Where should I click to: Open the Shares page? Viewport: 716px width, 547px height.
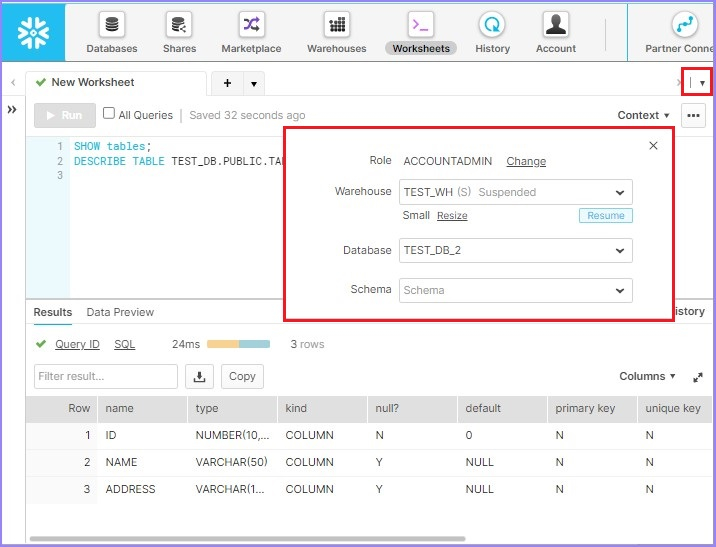coord(179,32)
